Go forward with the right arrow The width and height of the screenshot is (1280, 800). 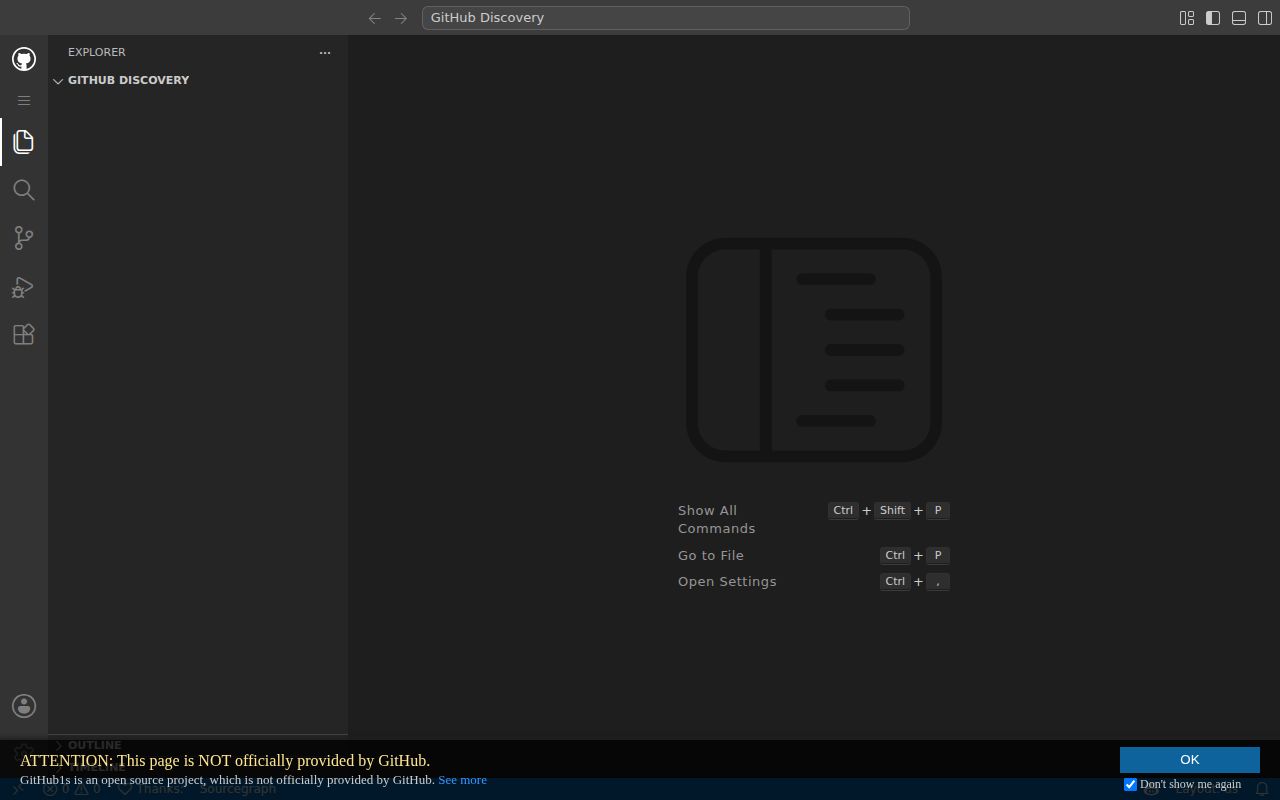(x=401, y=18)
